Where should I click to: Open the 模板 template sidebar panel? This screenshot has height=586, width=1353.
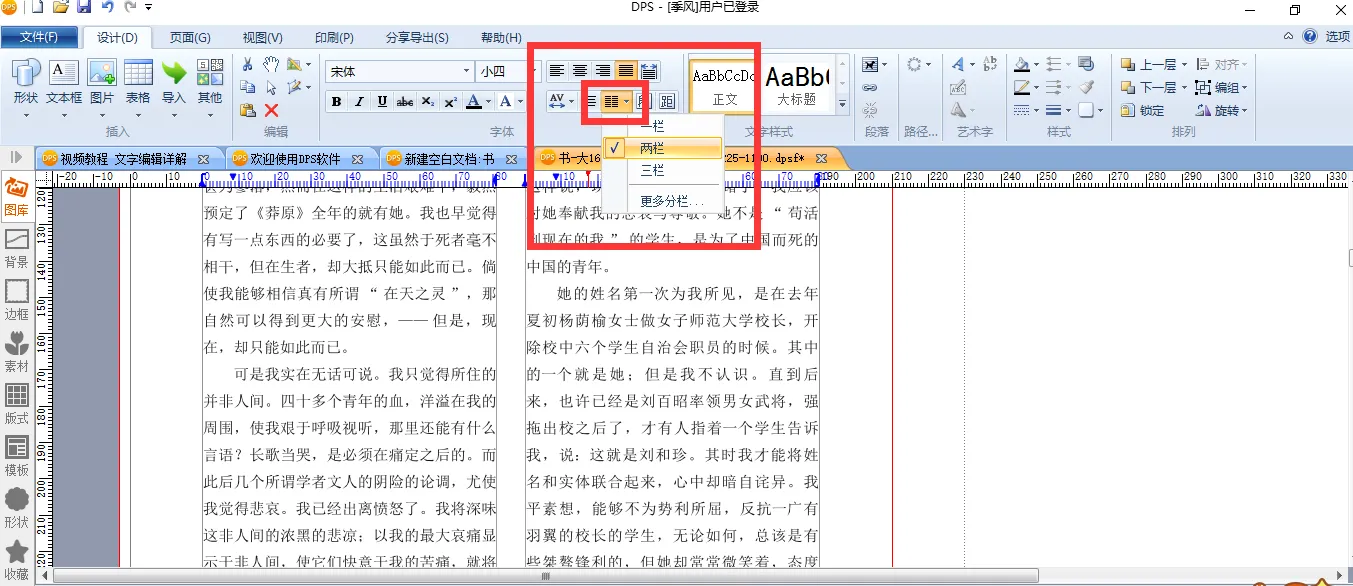point(17,457)
